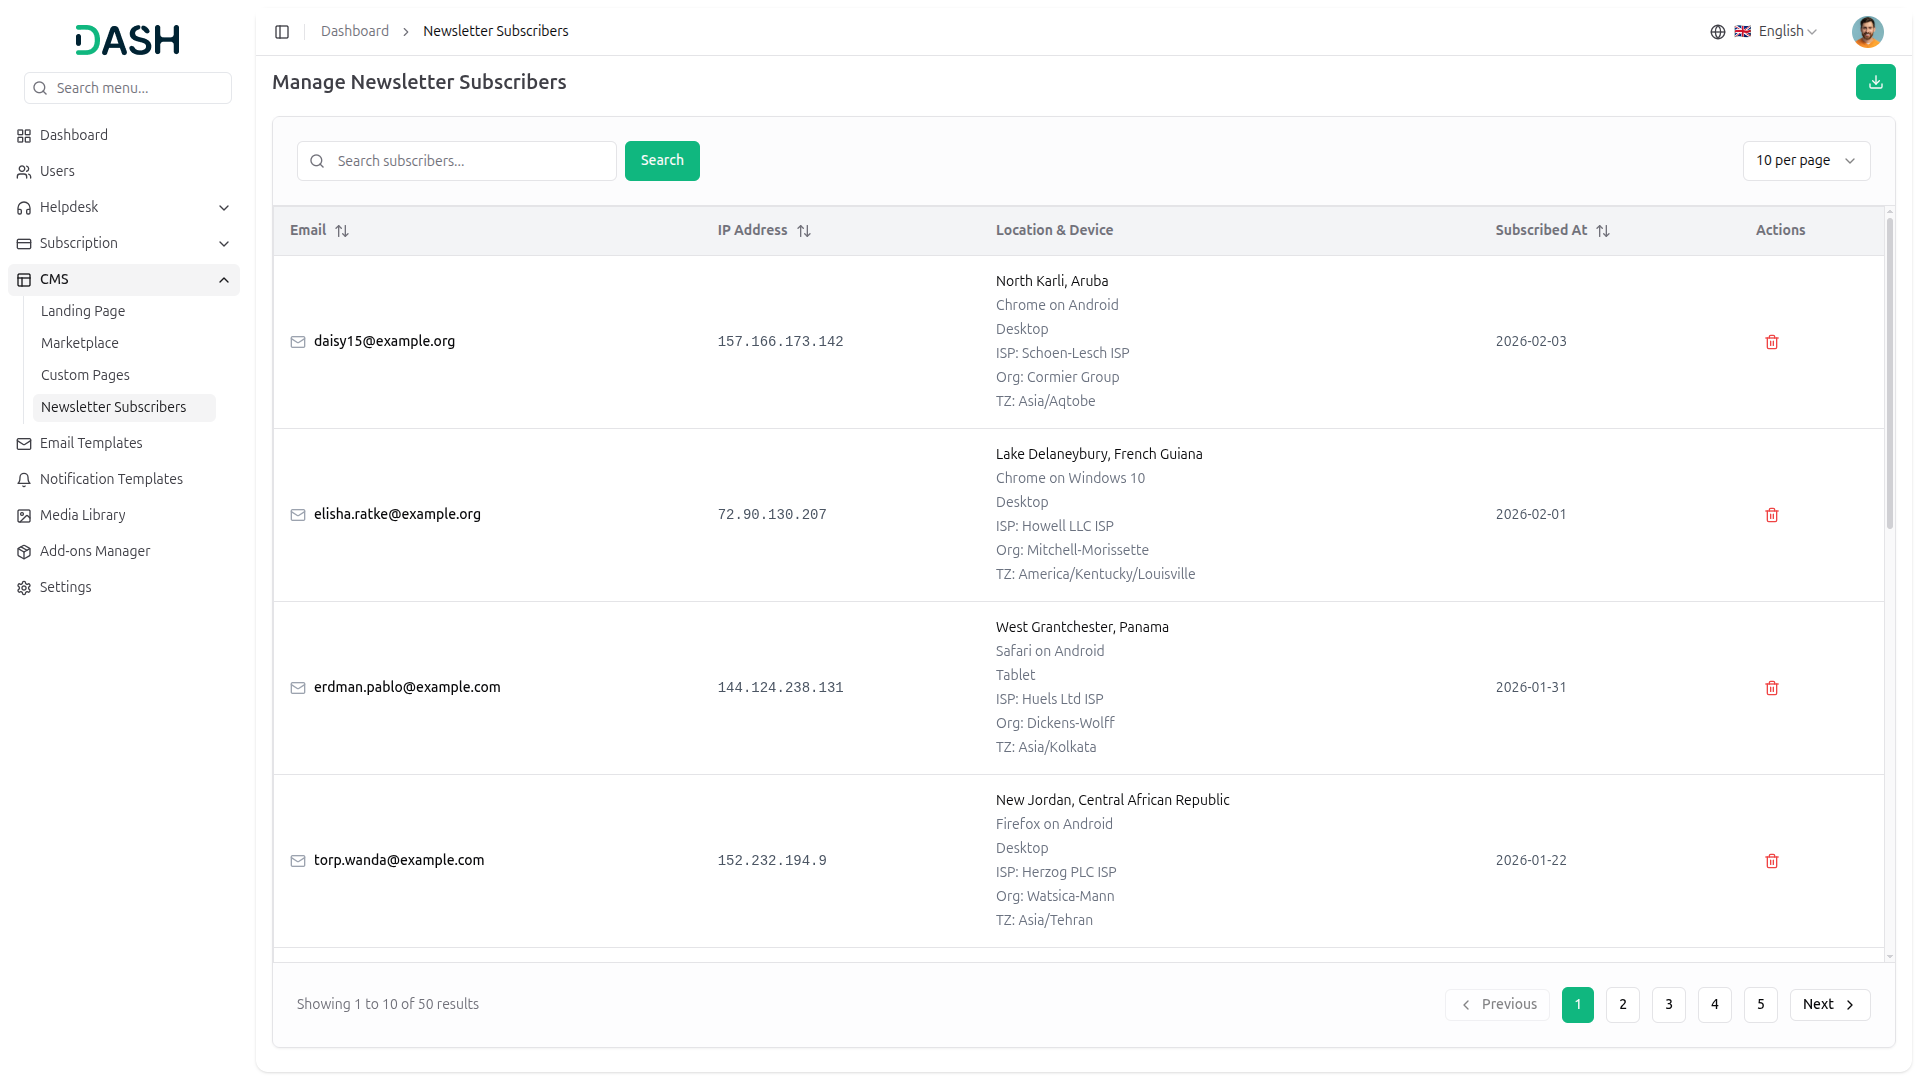Sort the IP Address column

803,231
